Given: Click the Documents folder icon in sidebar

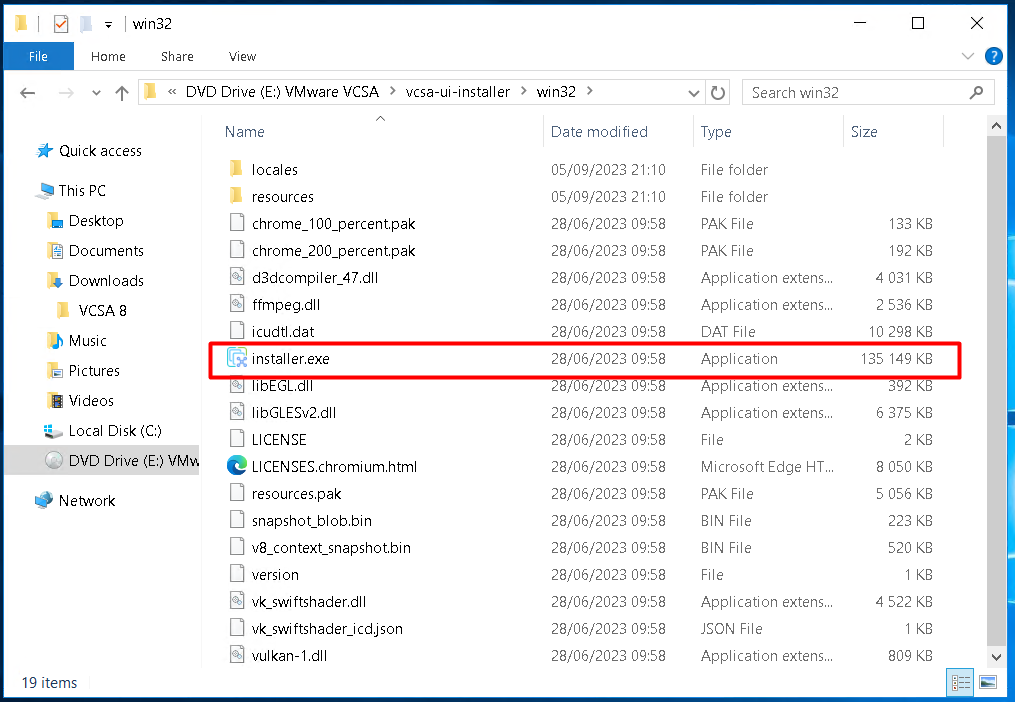Looking at the screenshot, I should [55, 251].
